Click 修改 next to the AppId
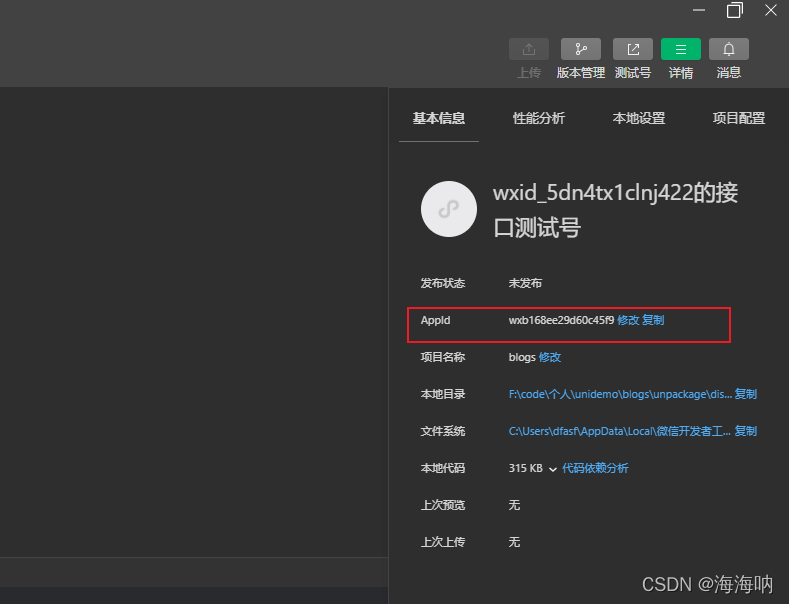The width and height of the screenshot is (789, 604). pyautogui.click(x=628, y=320)
